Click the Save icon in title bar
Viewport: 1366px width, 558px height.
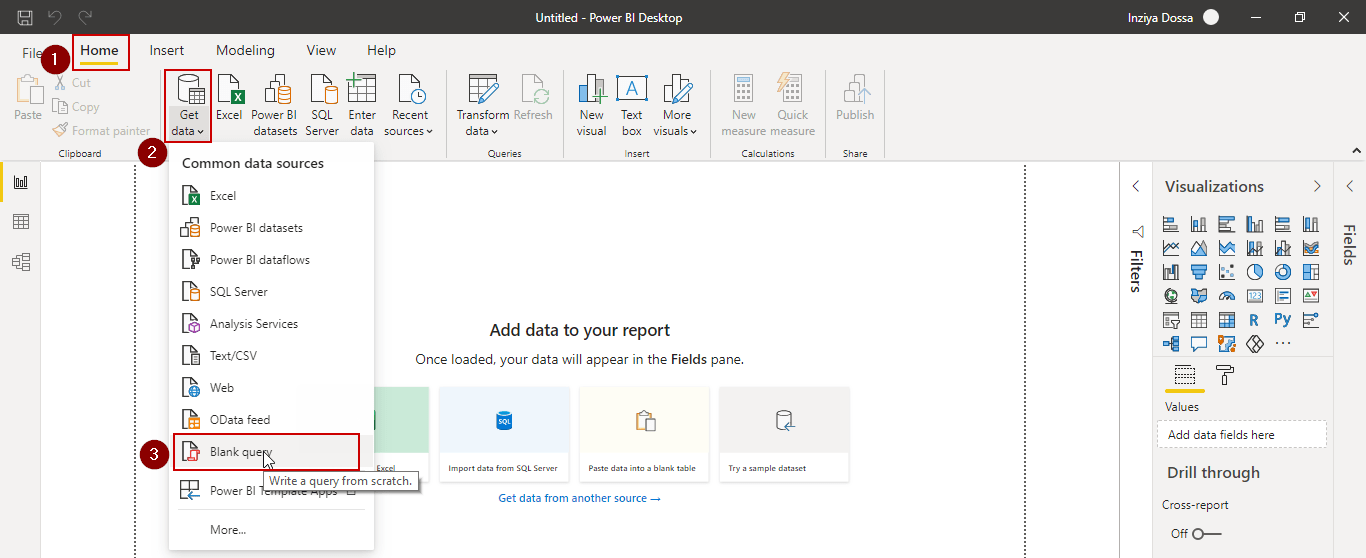click(25, 18)
